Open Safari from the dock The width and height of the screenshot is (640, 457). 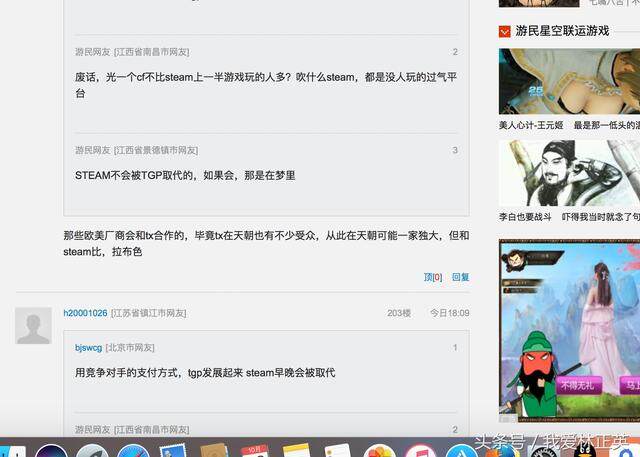click(133, 450)
